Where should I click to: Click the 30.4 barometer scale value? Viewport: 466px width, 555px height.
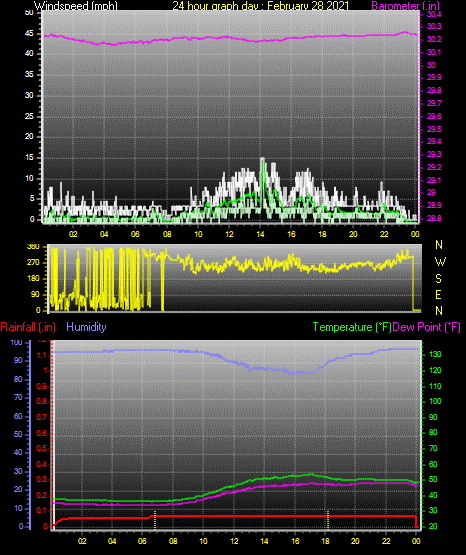coord(434,14)
